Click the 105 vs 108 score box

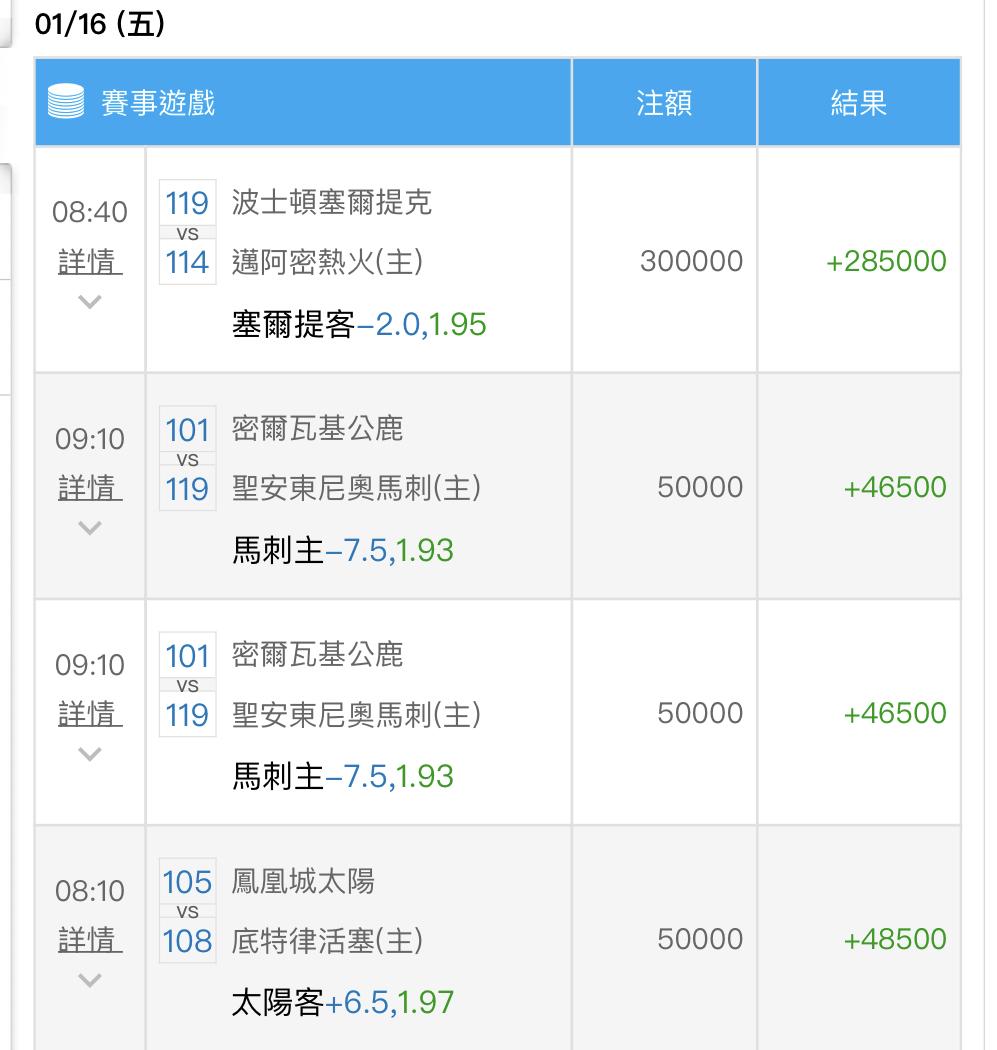(x=187, y=911)
